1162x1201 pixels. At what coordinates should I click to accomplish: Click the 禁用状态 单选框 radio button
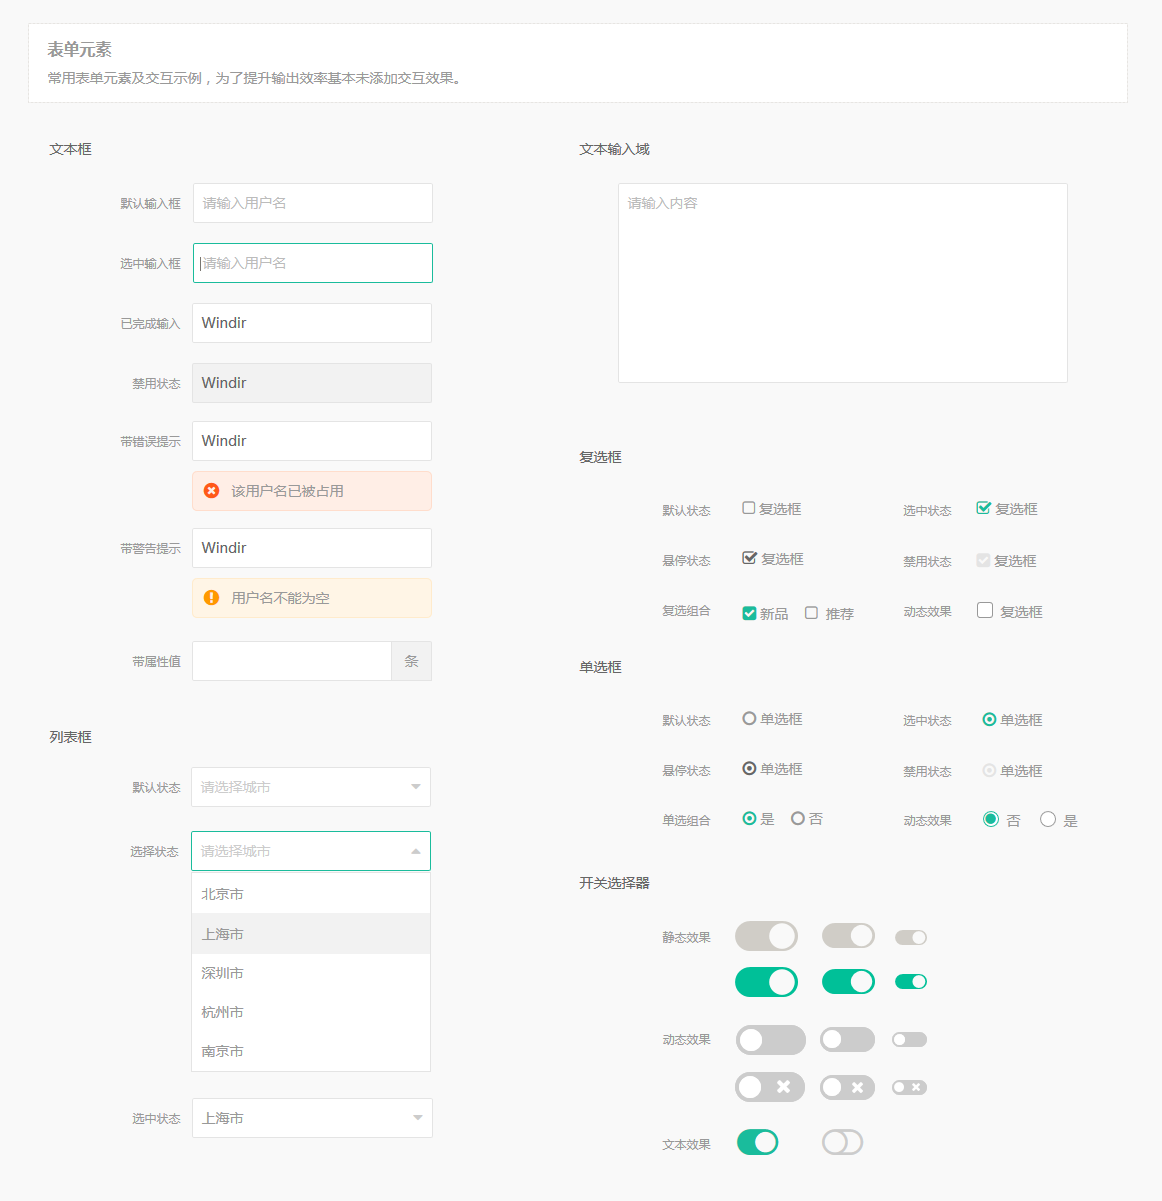point(989,770)
